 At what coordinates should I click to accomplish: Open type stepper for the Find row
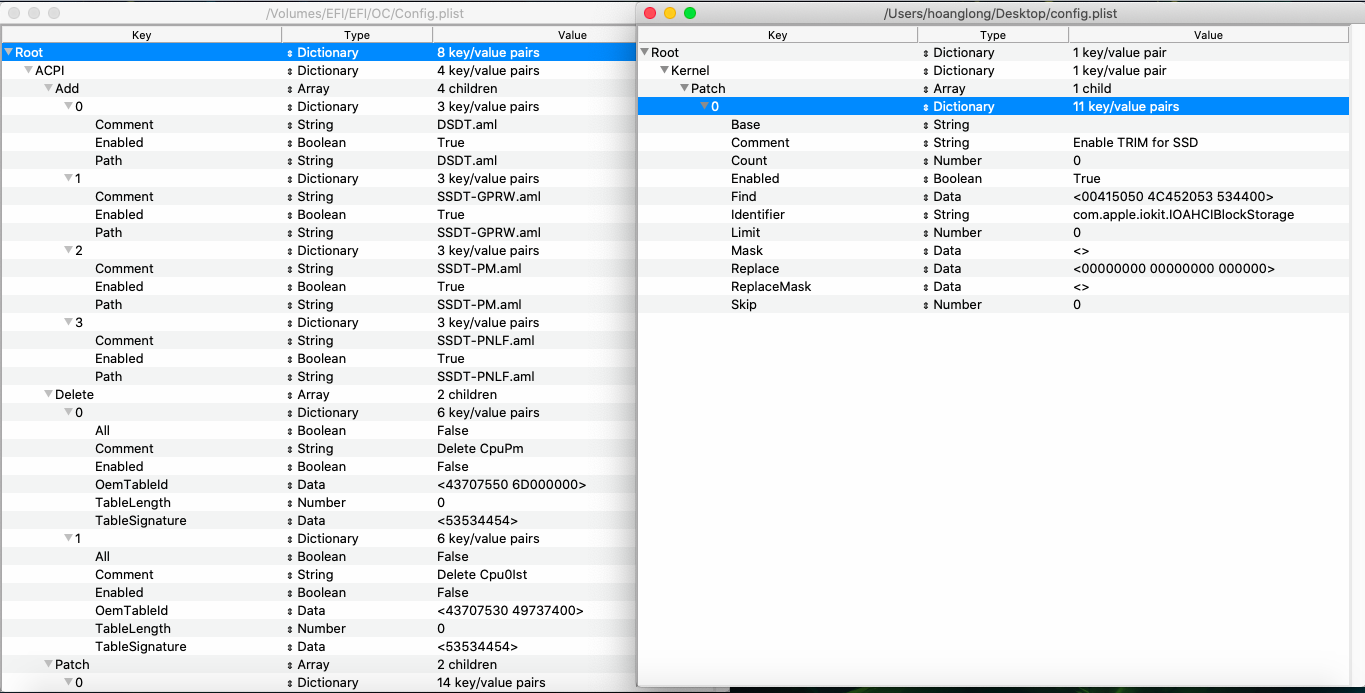tap(926, 197)
